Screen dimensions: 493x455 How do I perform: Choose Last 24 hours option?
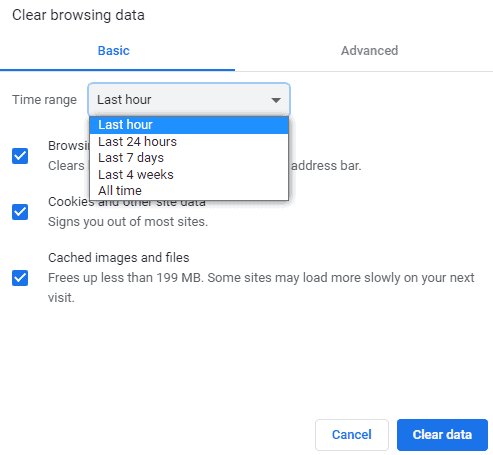coord(189,142)
